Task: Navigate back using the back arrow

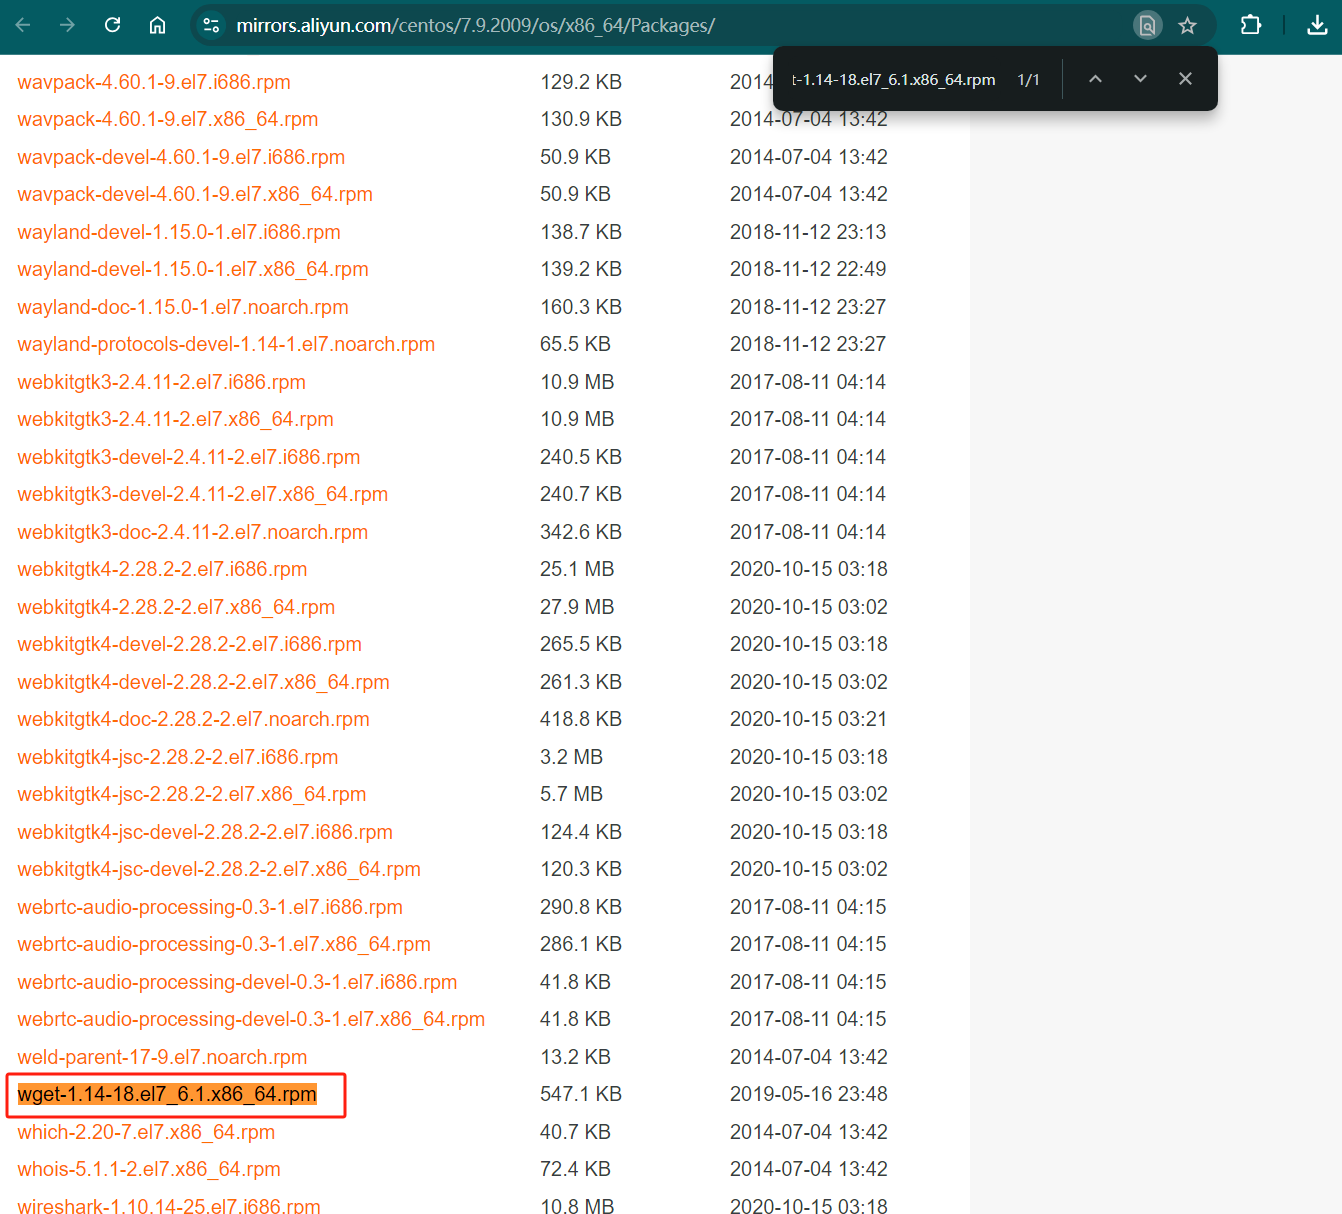Action: click(x=21, y=25)
